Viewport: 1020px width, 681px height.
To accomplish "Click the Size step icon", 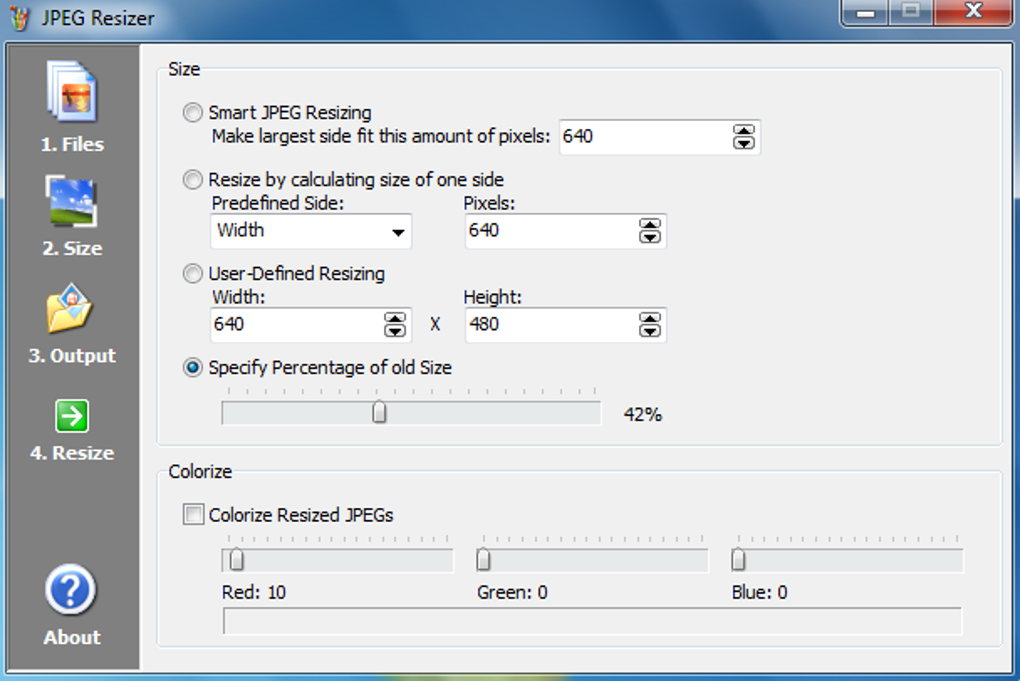I will click(70, 201).
